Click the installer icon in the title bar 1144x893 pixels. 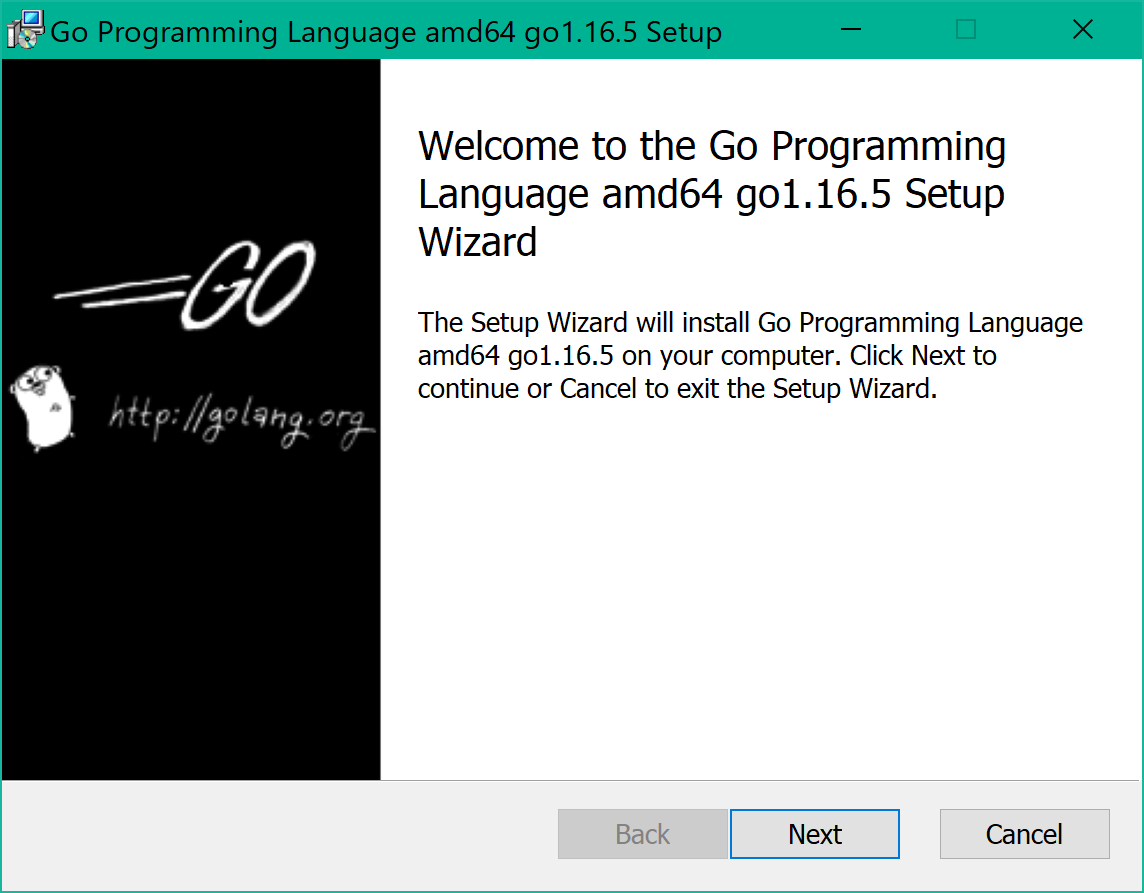(25, 30)
